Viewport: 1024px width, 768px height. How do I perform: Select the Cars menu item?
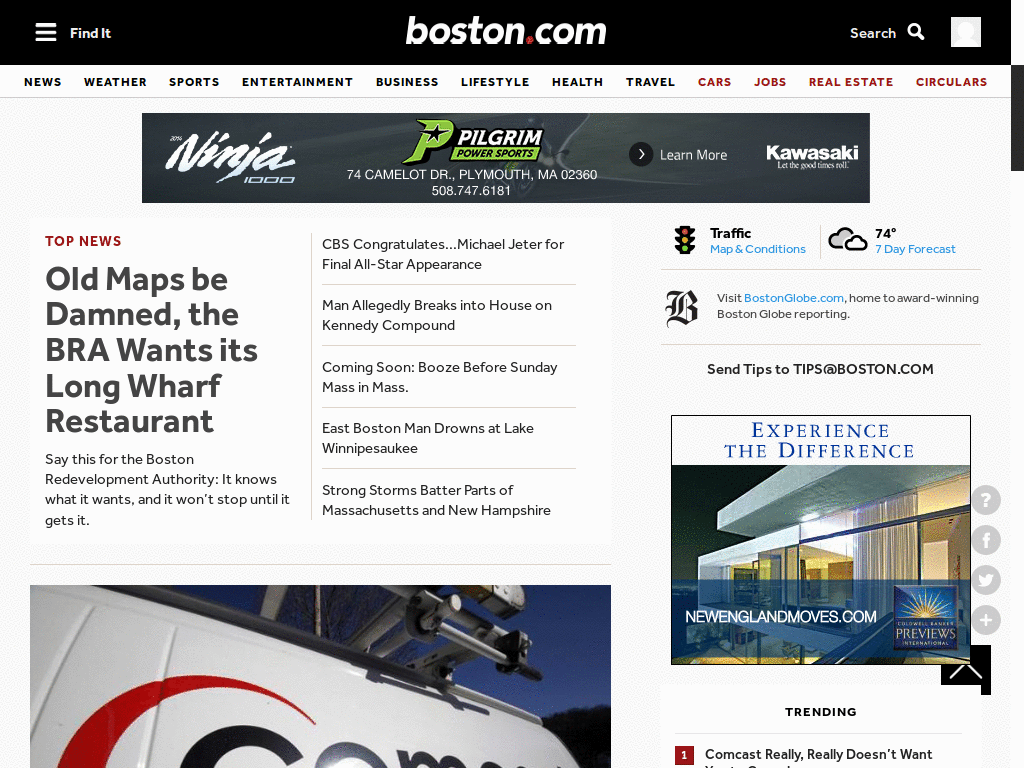714,82
